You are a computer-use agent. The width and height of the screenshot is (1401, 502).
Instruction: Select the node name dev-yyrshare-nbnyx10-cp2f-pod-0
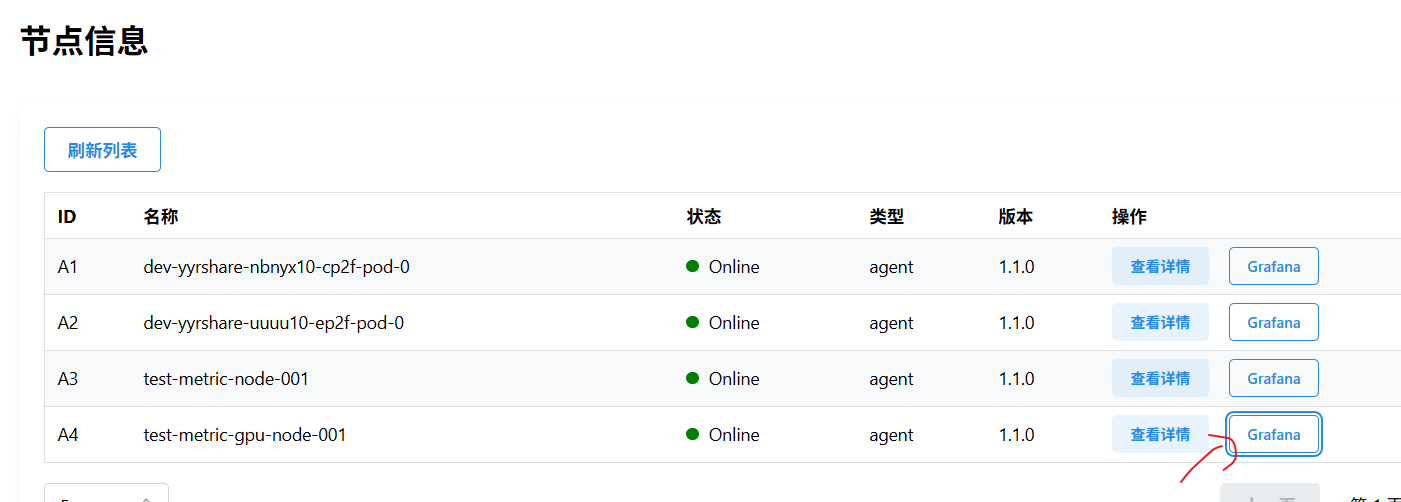(277, 267)
